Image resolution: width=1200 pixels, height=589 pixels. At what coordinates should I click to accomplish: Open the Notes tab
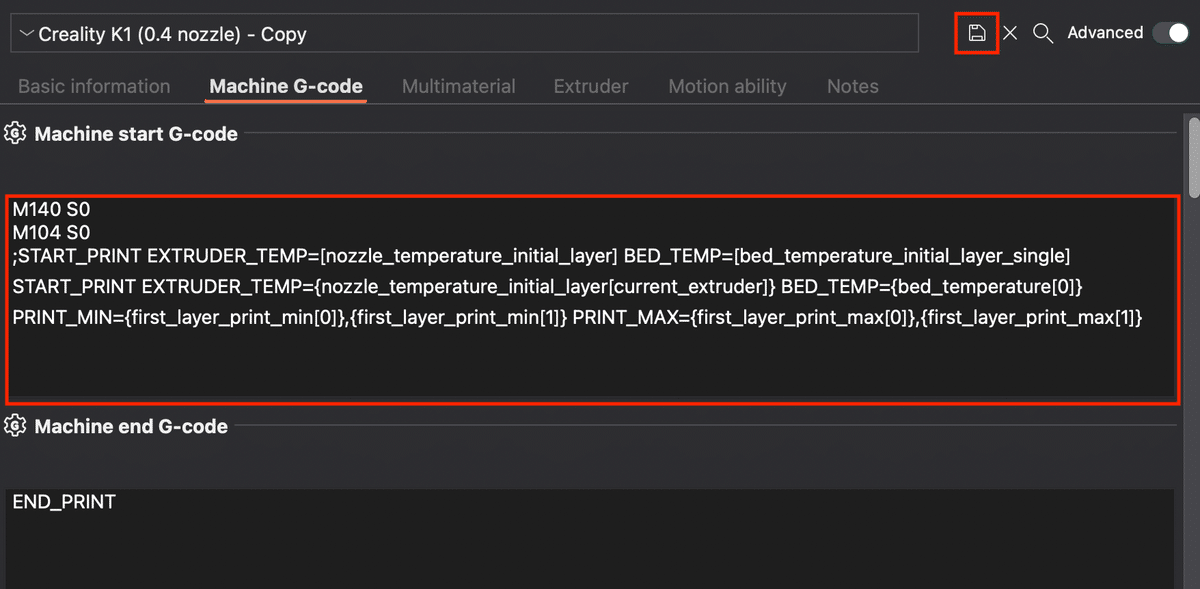click(x=853, y=86)
